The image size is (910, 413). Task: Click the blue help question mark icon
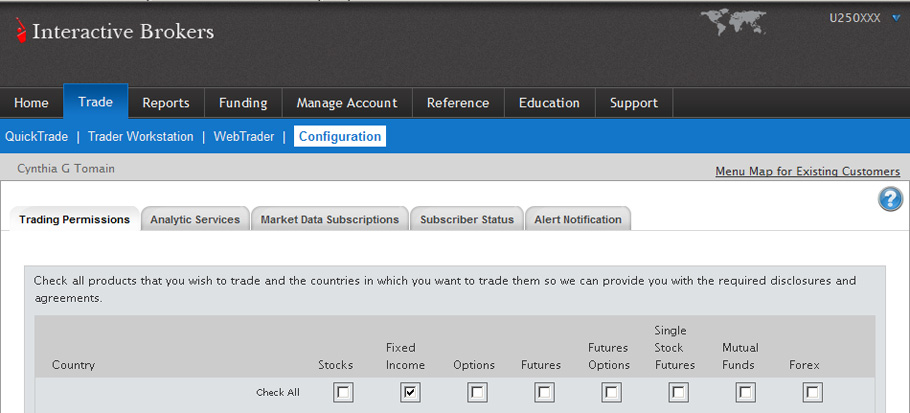[x=890, y=200]
